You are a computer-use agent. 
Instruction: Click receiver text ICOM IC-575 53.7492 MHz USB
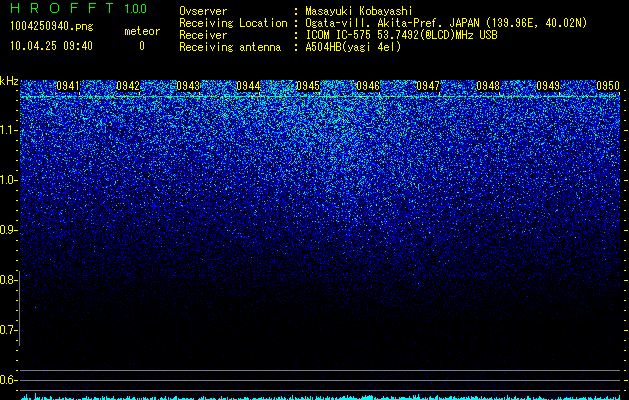[x=401, y=35]
